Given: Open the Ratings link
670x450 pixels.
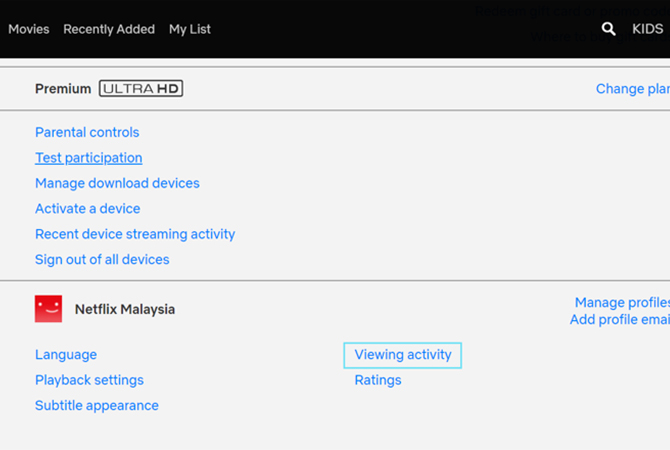Looking at the screenshot, I should tap(378, 380).
